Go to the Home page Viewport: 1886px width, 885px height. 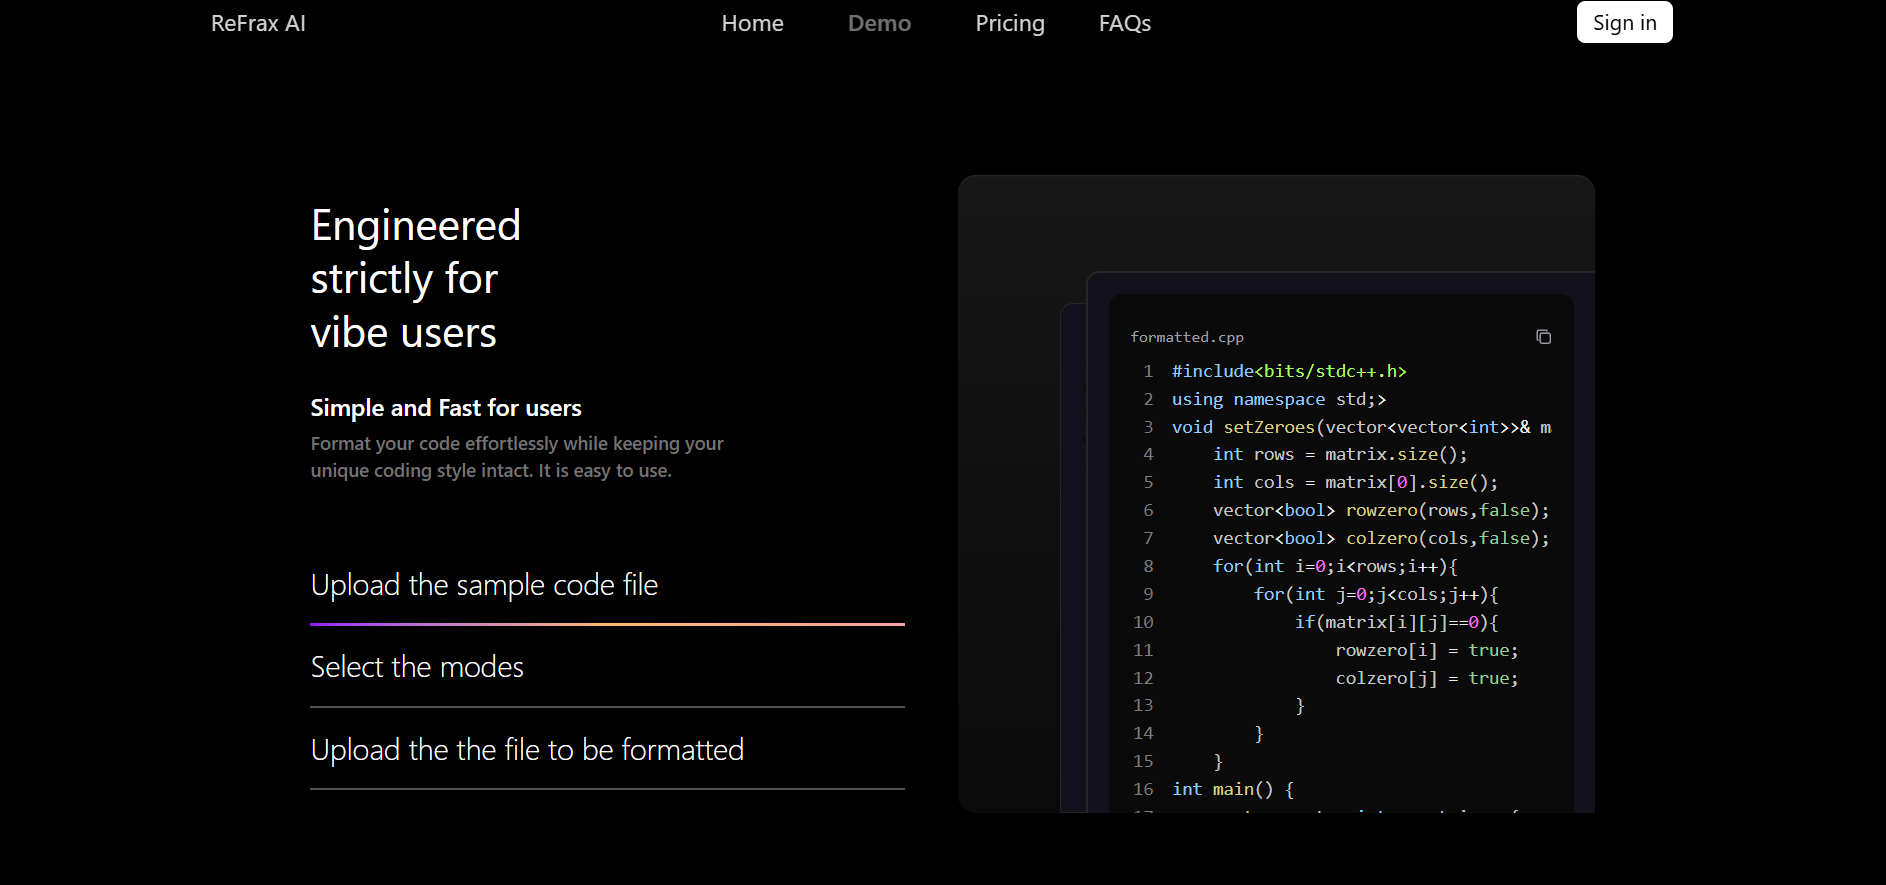tap(752, 23)
